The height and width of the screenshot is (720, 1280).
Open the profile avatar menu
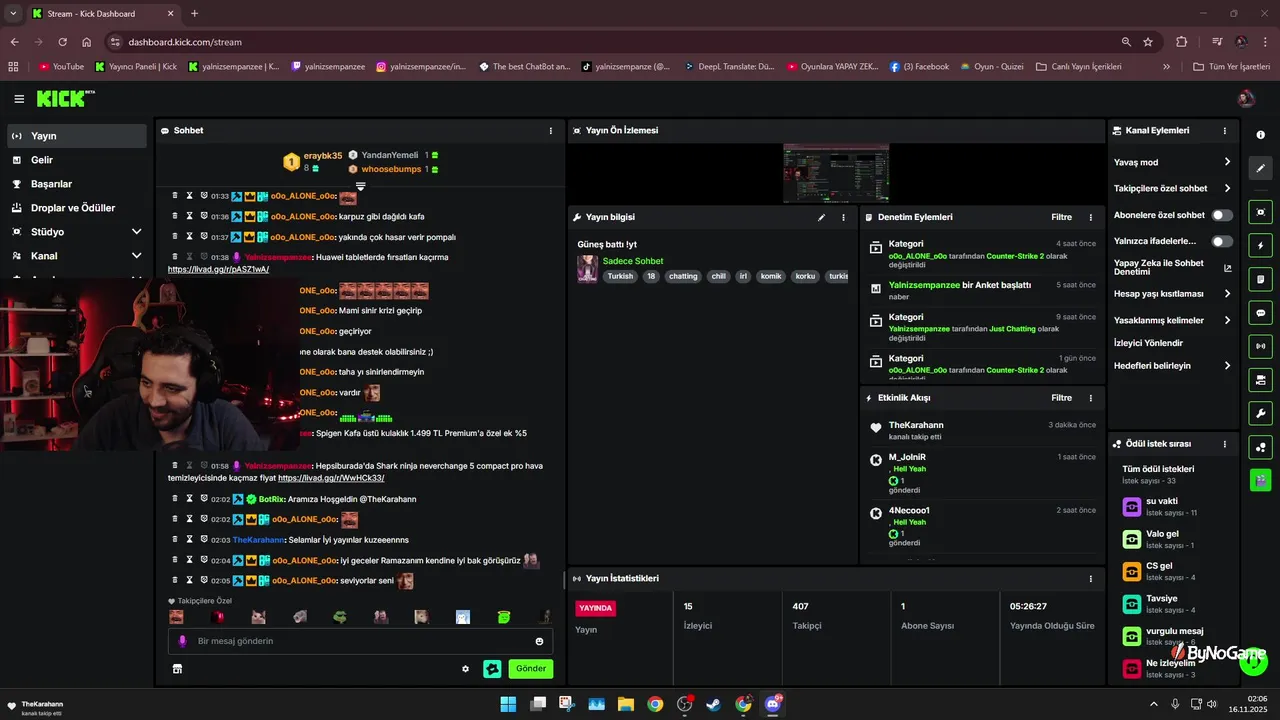pos(1246,98)
